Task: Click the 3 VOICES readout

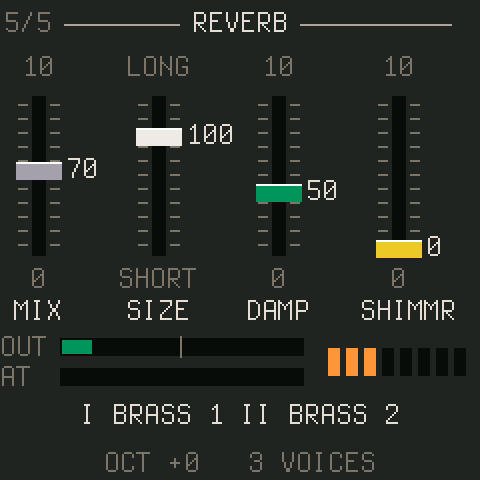Action: pos(312,462)
